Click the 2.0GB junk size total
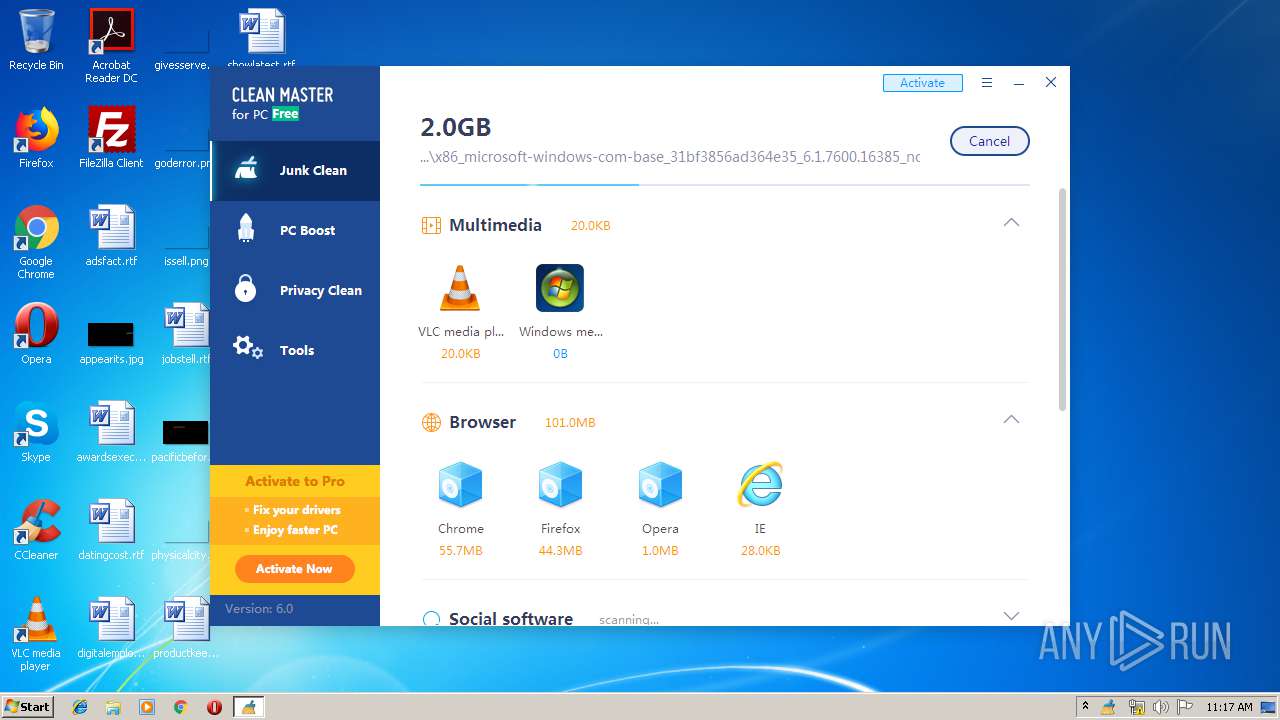This screenshot has width=1280, height=720. click(455, 127)
